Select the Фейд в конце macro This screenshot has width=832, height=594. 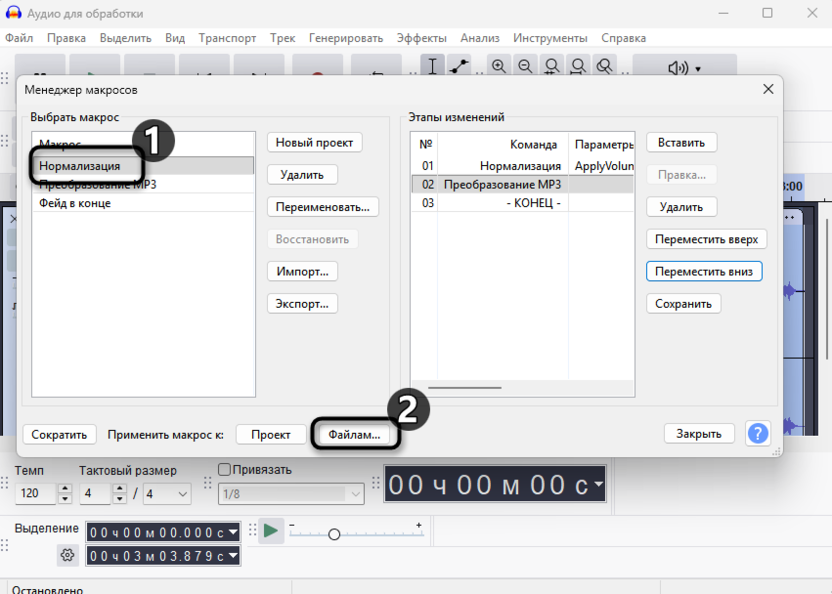click(x=75, y=203)
